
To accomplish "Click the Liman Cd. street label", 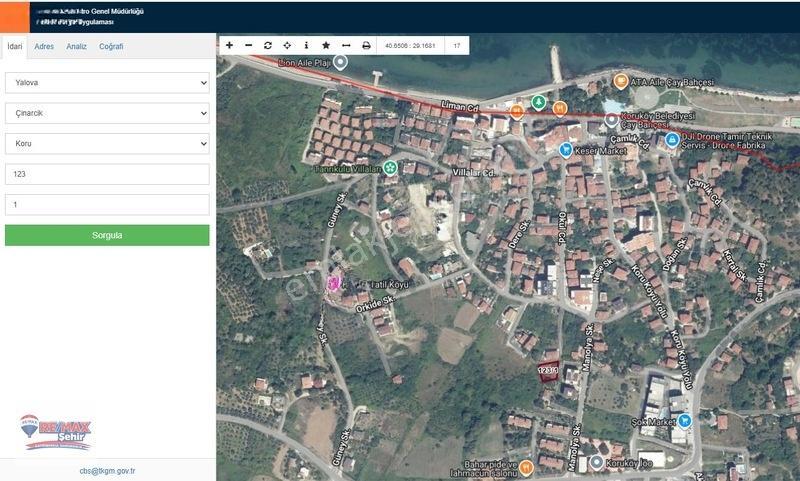I will [x=461, y=106].
